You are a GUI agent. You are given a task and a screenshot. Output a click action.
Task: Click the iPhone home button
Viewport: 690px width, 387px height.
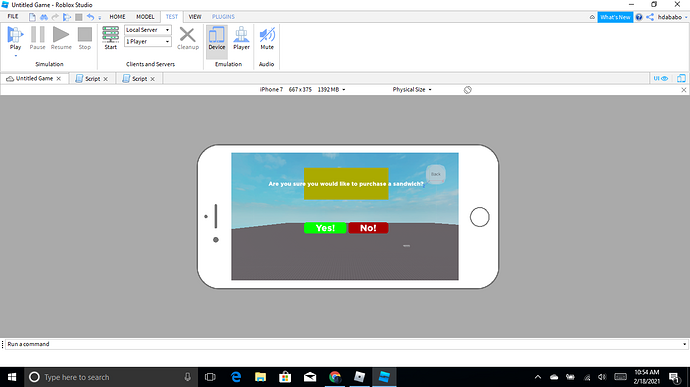pyautogui.click(x=479, y=217)
